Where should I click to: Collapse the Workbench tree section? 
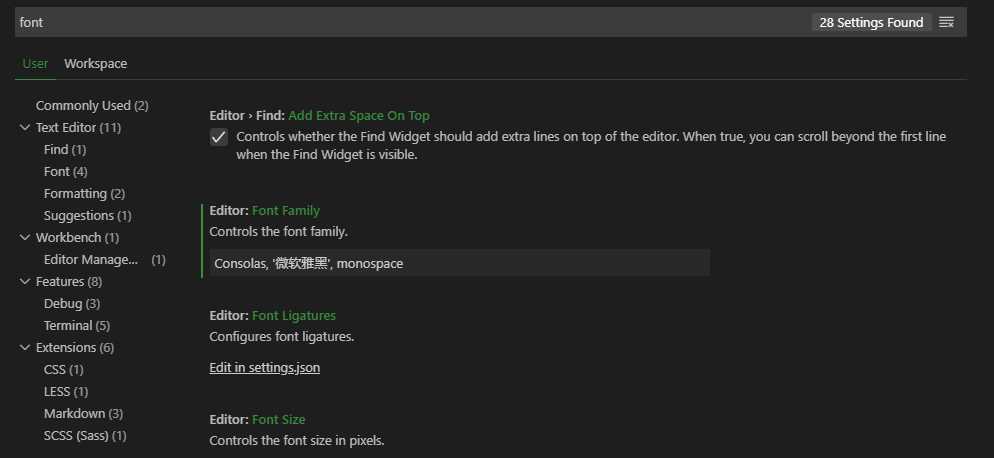(25, 237)
